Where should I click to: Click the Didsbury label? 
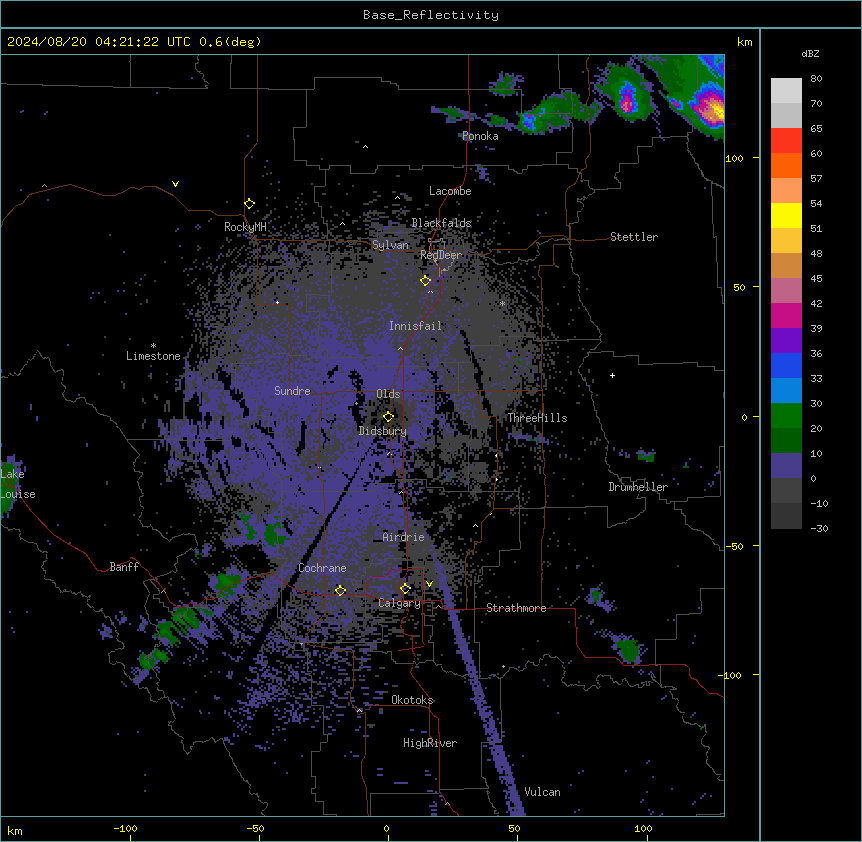pos(383,431)
